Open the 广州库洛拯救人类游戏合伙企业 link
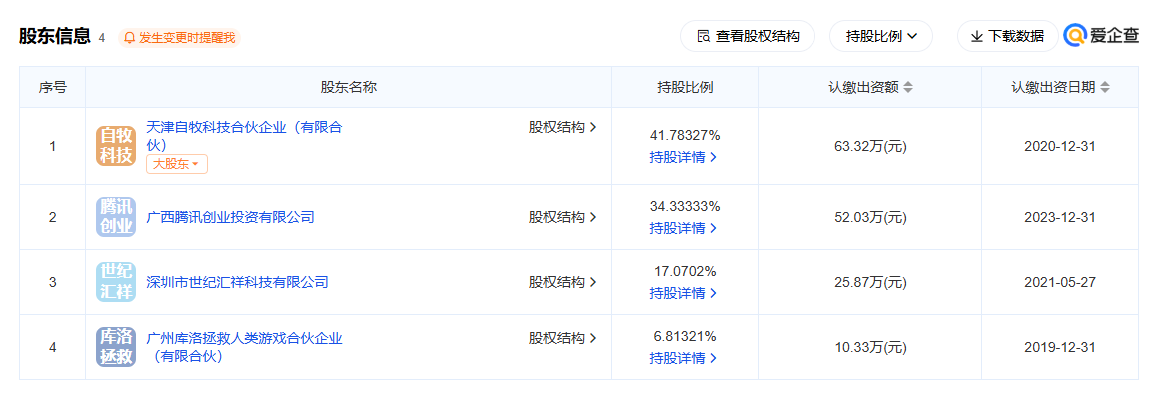The height and width of the screenshot is (394, 1156). point(245,347)
